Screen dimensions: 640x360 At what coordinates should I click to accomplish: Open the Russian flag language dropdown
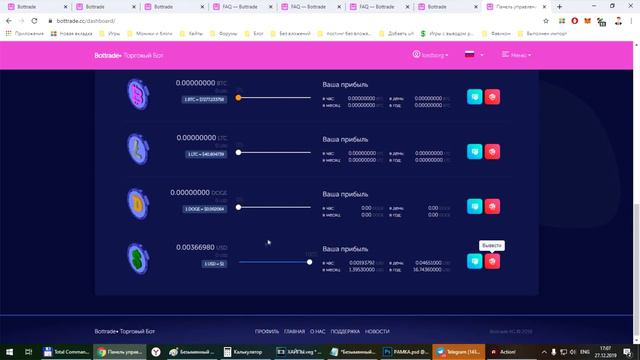473,54
